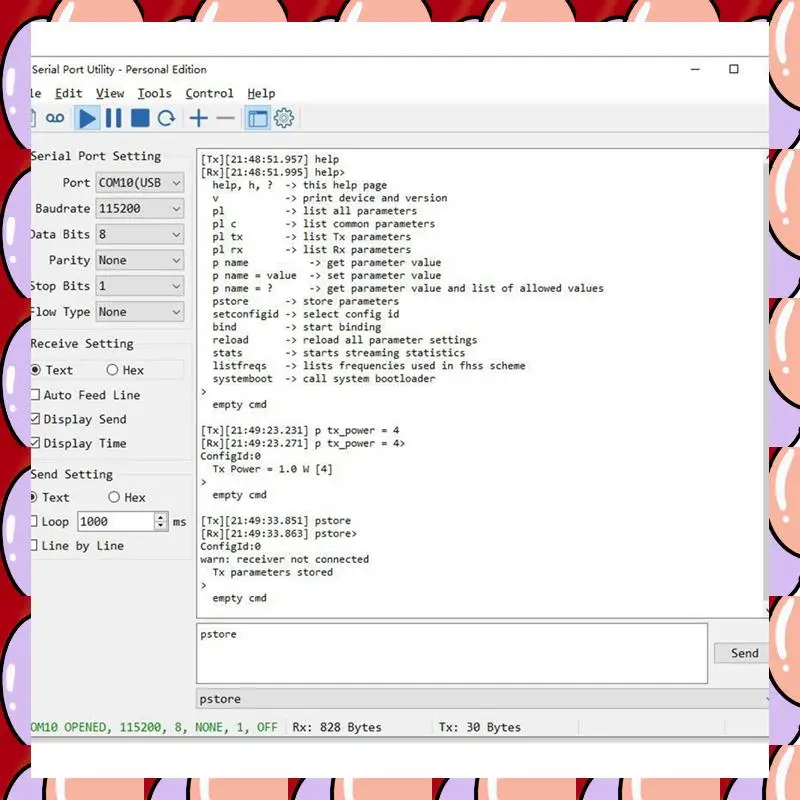Click the Send Setting group heading
This screenshot has width=800, height=800.
coord(71,474)
